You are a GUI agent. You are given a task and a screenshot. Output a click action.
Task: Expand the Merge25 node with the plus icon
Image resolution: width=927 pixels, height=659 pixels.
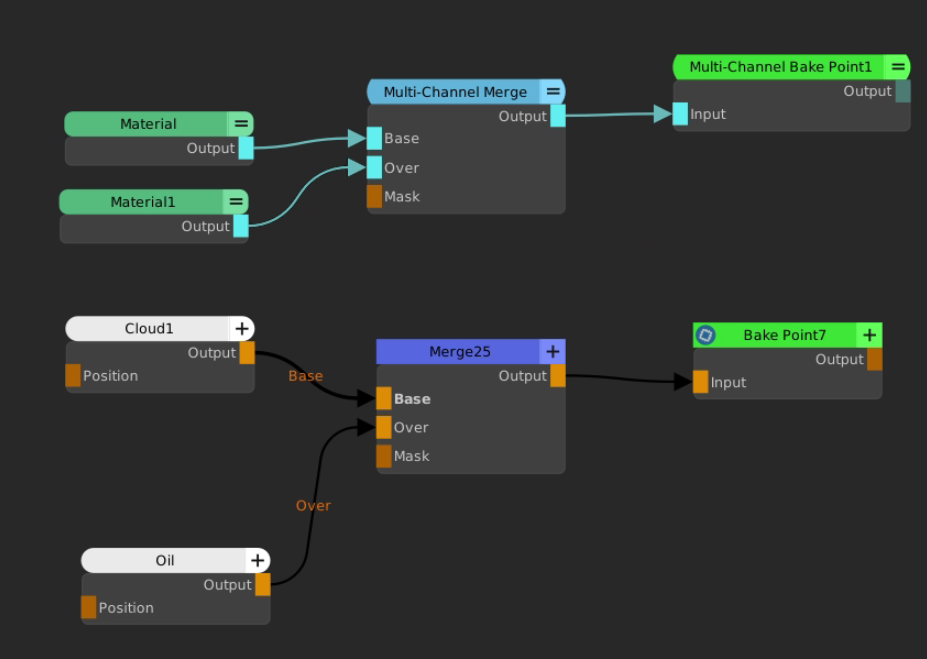pyautogui.click(x=552, y=352)
